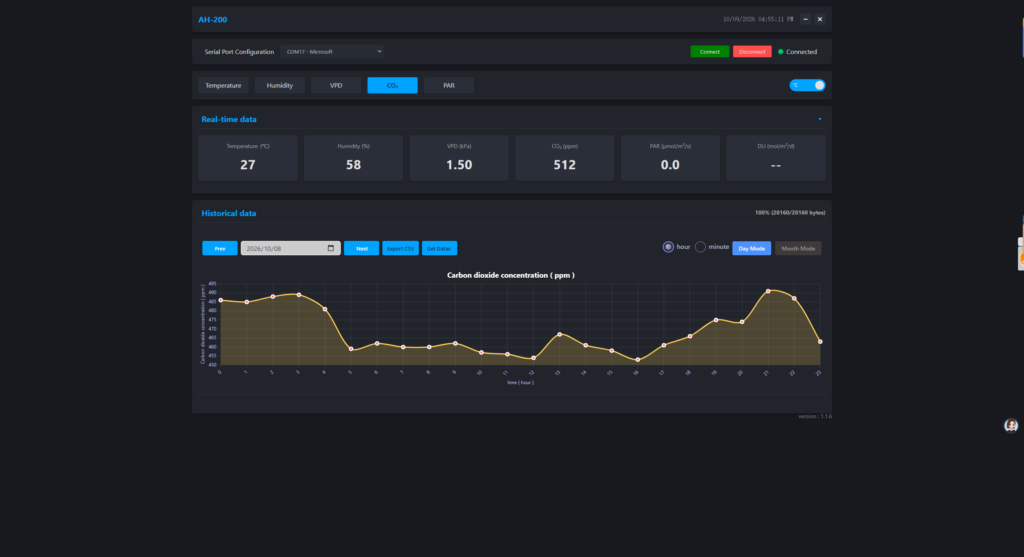The width and height of the screenshot is (1024, 557).
Task: Click the chart data point at hour 21
Action: pyautogui.click(x=768, y=291)
